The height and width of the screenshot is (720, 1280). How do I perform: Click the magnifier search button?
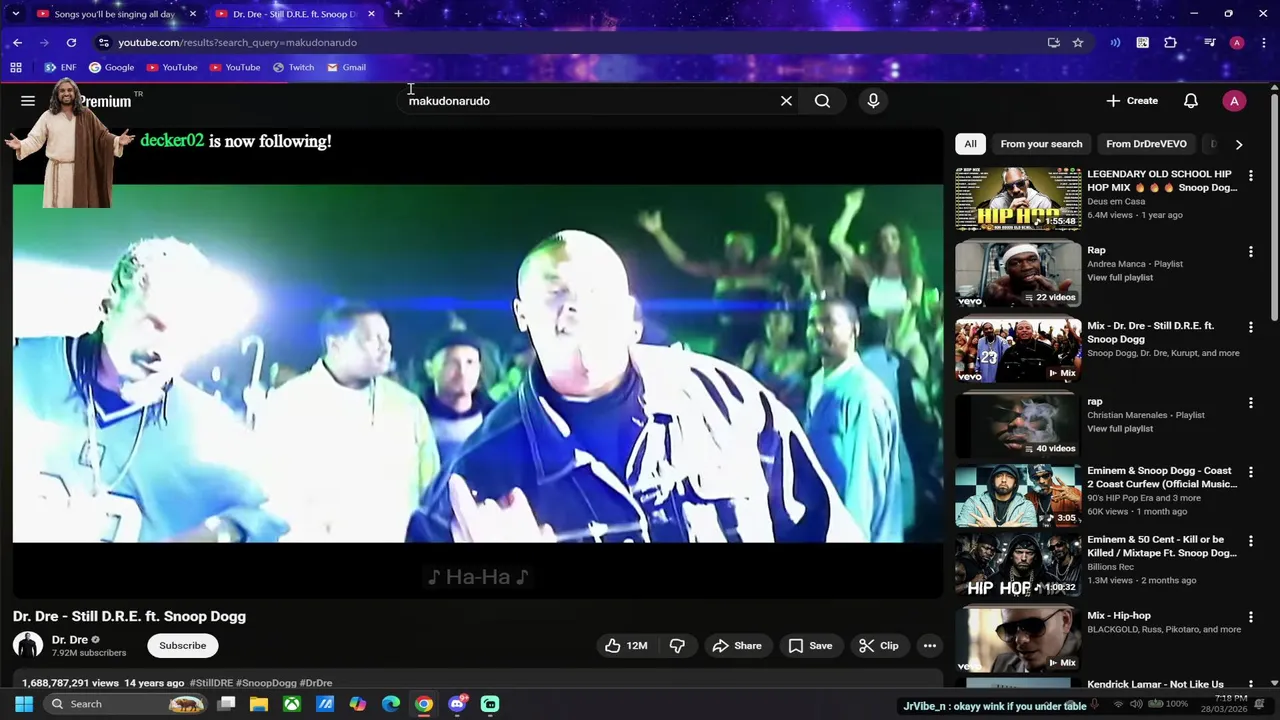(822, 101)
